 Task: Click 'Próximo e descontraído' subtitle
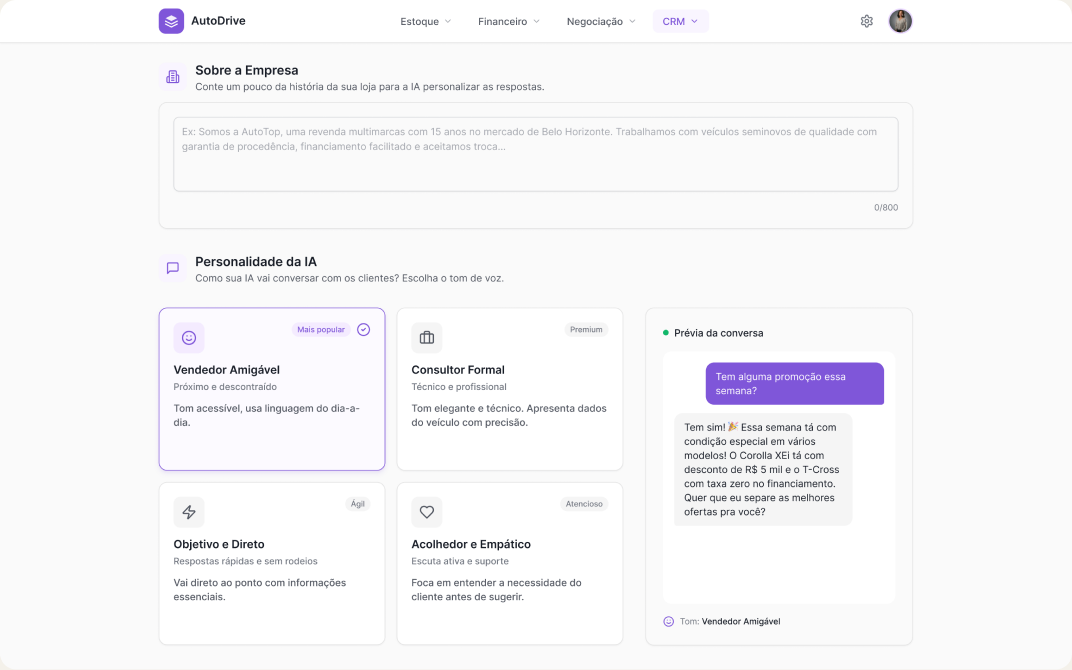[x=225, y=386]
